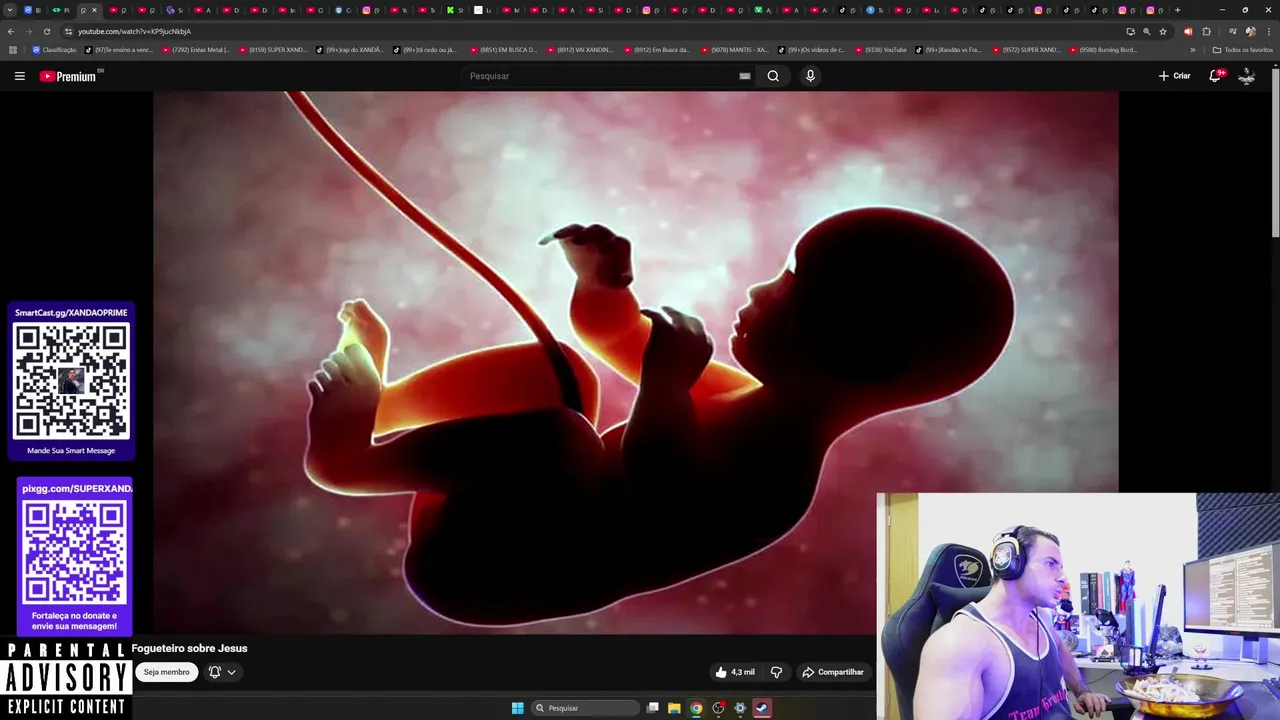The image size is (1280, 720).
Task: Click the YouTube search magnifier button
Action: (x=773, y=76)
